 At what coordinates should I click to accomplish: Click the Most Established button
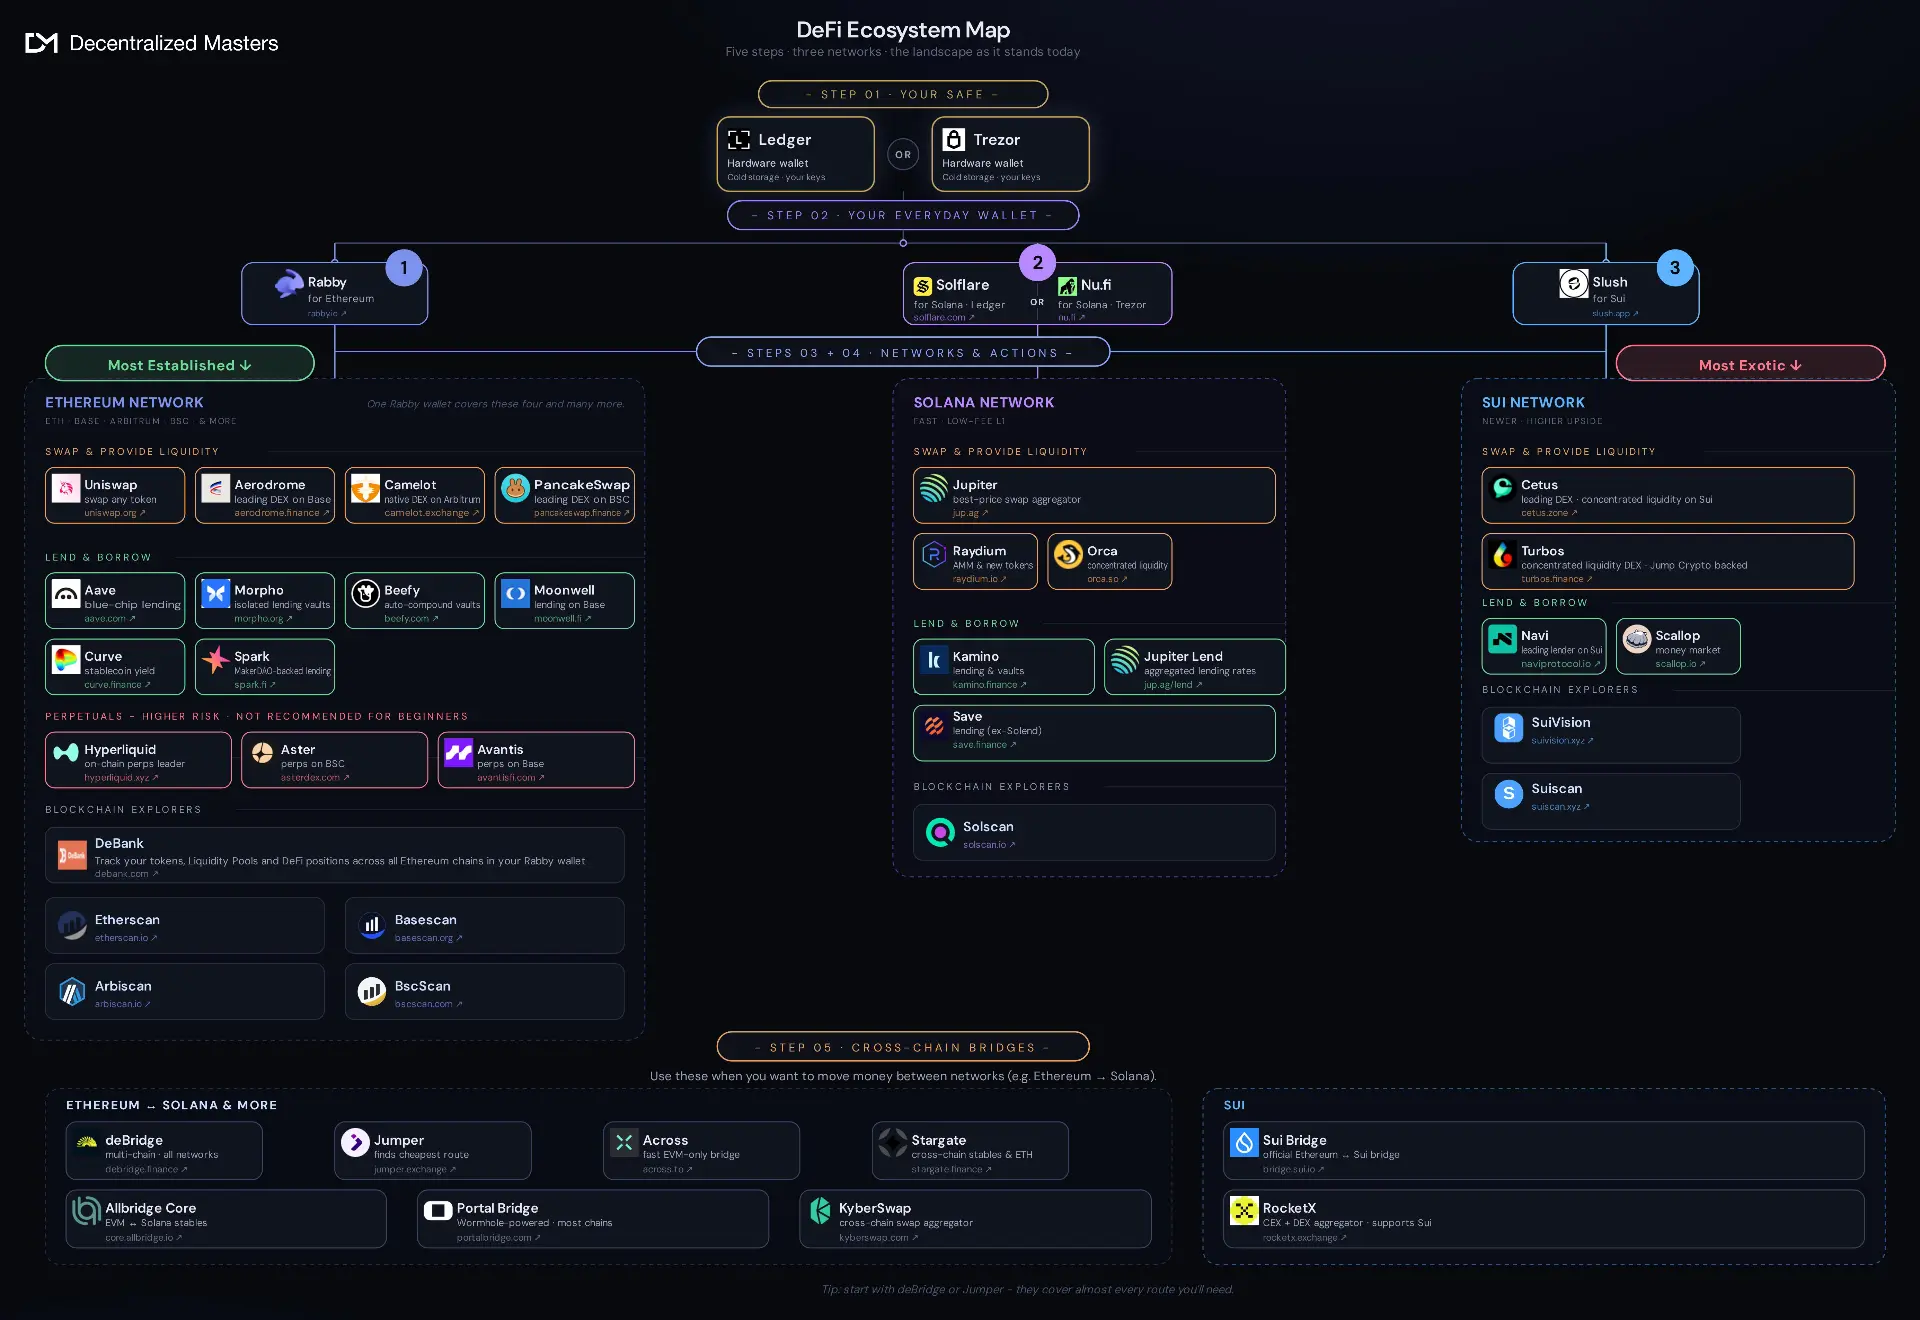point(180,364)
